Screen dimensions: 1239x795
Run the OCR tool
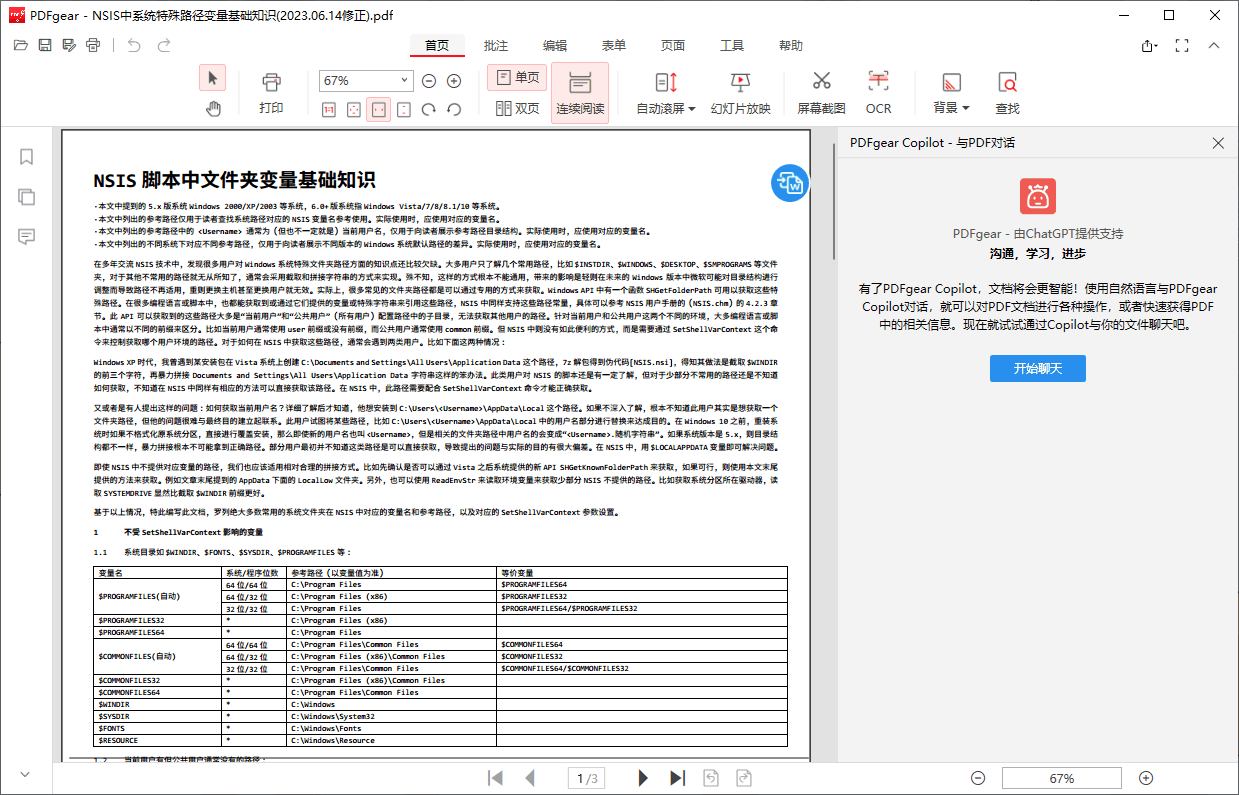pos(878,89)
